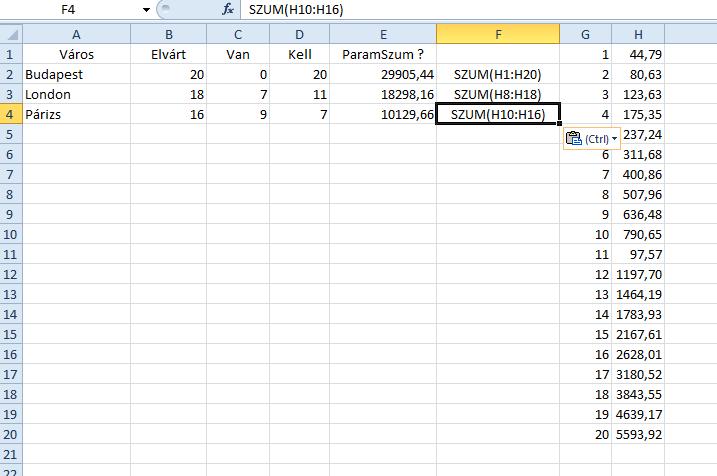Click the formula bar containing SZUM(H10:H16)
717x476 pixels.
(478, 10)
